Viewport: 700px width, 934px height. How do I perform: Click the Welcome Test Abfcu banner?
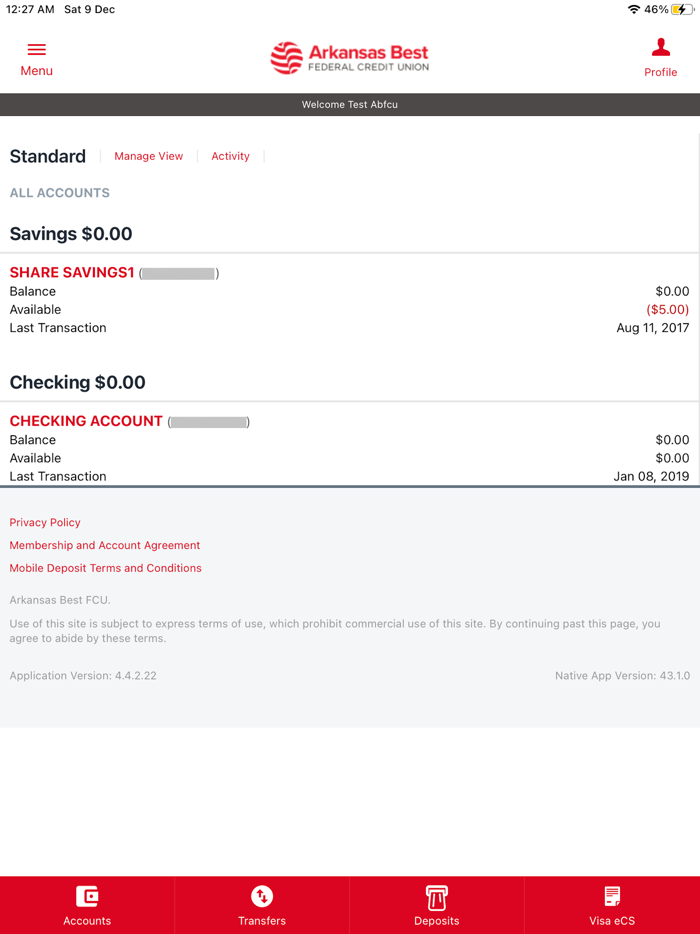coord(349,103)
